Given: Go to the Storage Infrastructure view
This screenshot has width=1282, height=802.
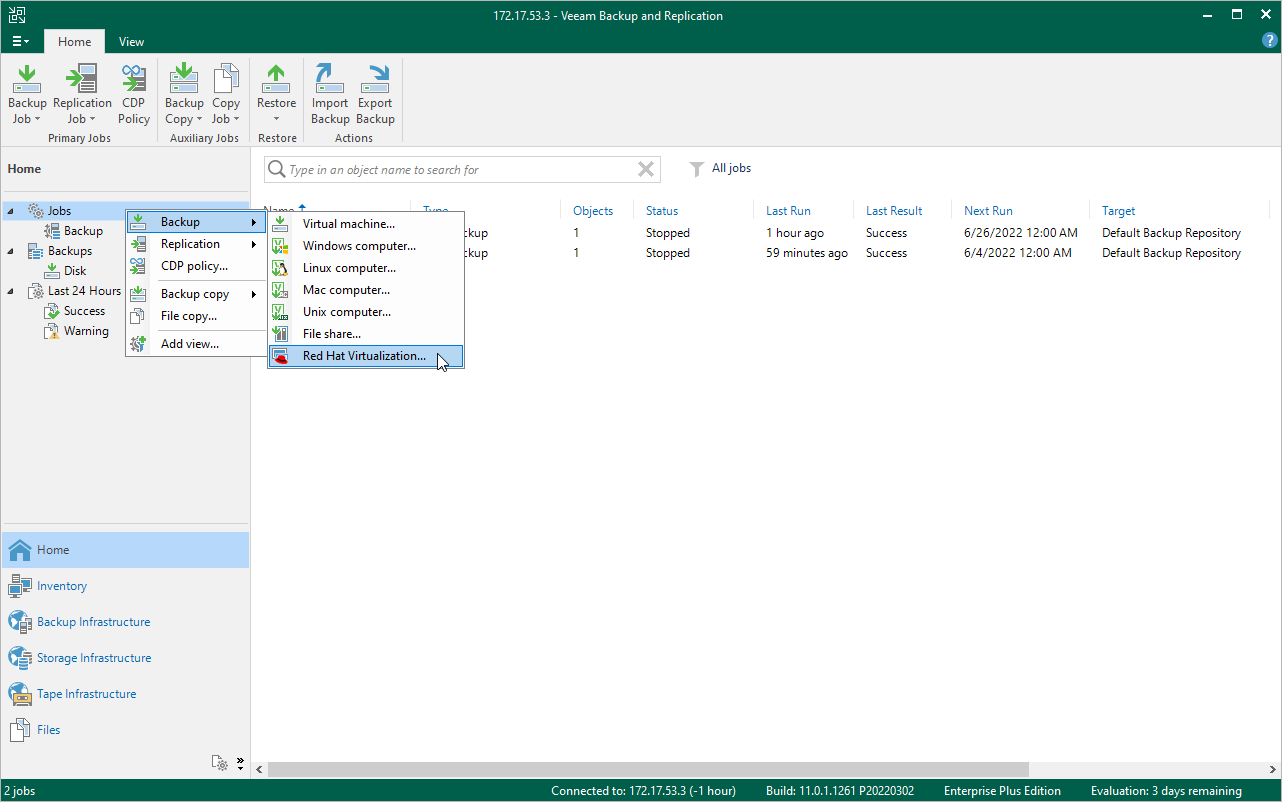Looking at the screenshot, I should (x=94, y=658).
